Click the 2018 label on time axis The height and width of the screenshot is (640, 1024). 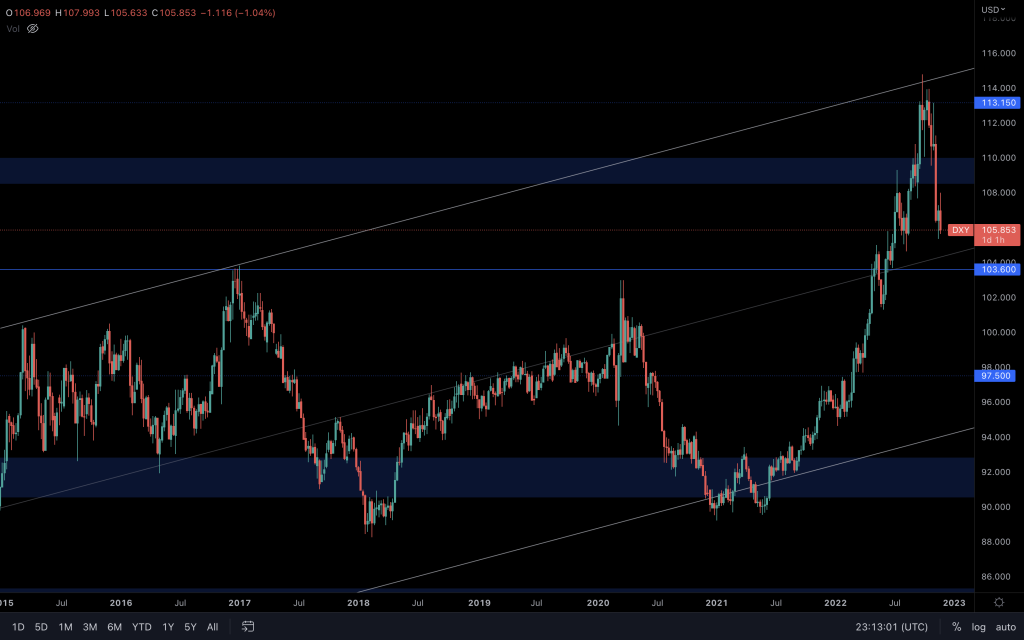(358, 603)
